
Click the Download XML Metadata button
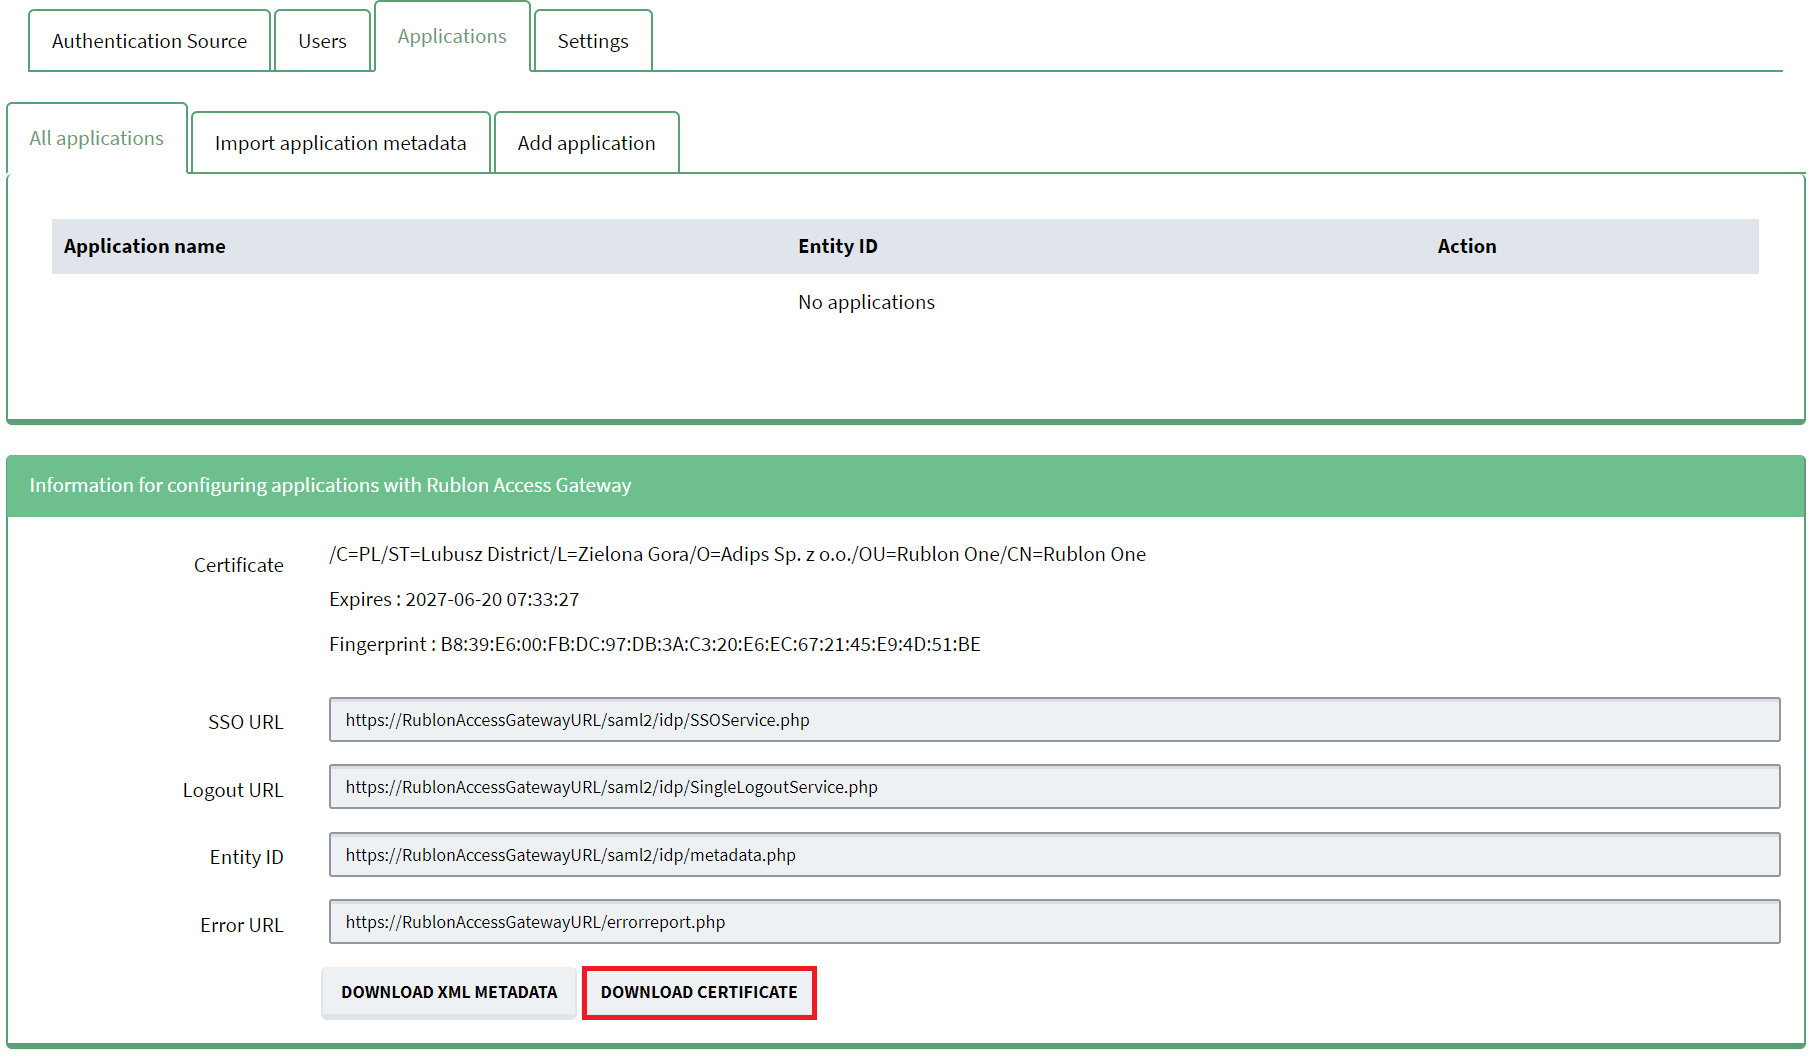click(x=449, y=992)
